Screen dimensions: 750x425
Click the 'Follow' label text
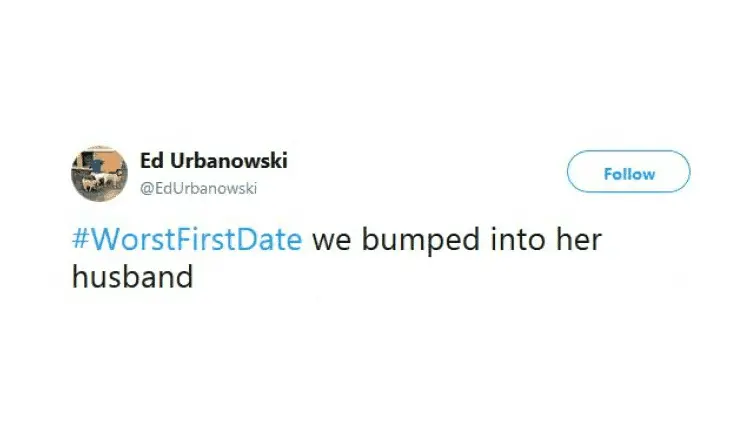pyautogui.click(x=629, y=173)
